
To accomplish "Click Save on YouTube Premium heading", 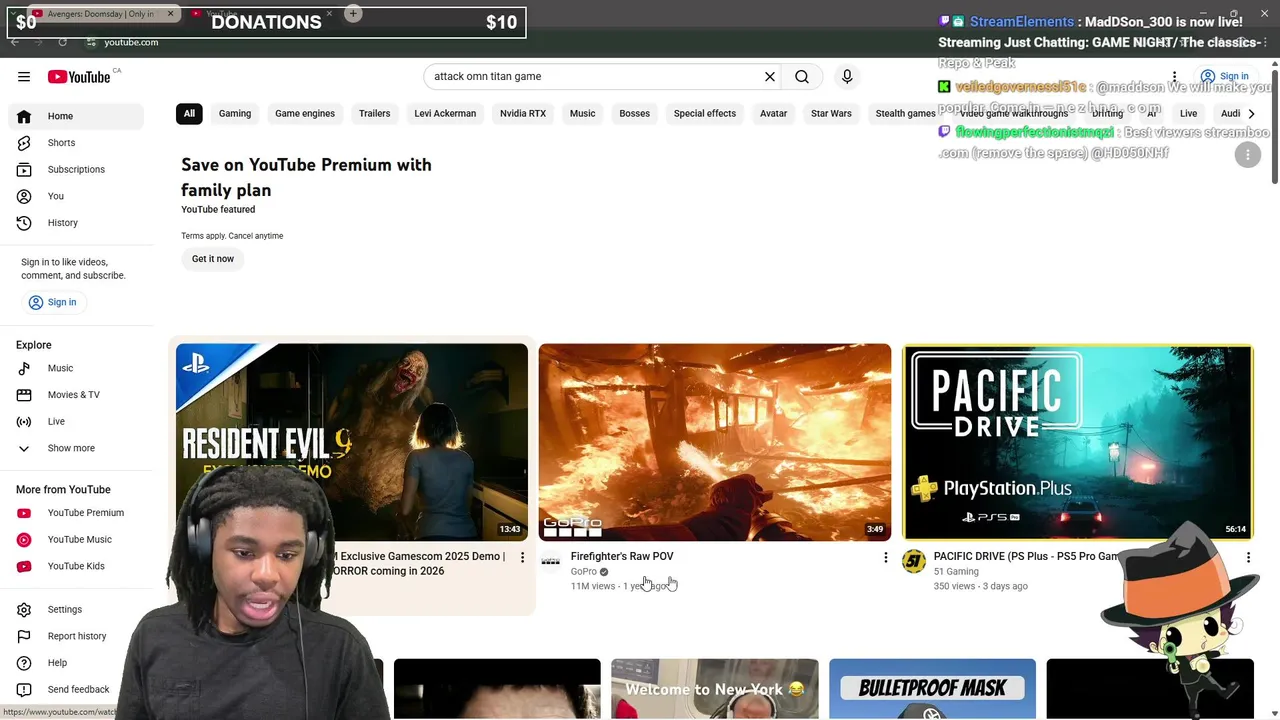I will point(306,177).
